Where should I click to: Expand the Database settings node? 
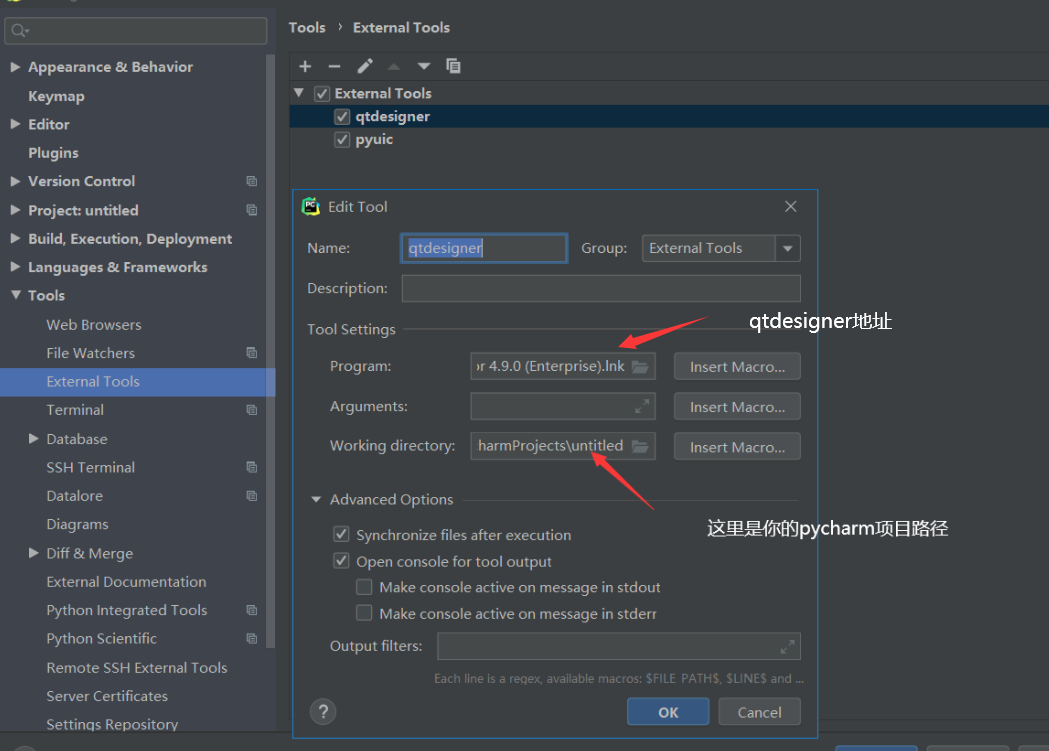pos(33,438)
